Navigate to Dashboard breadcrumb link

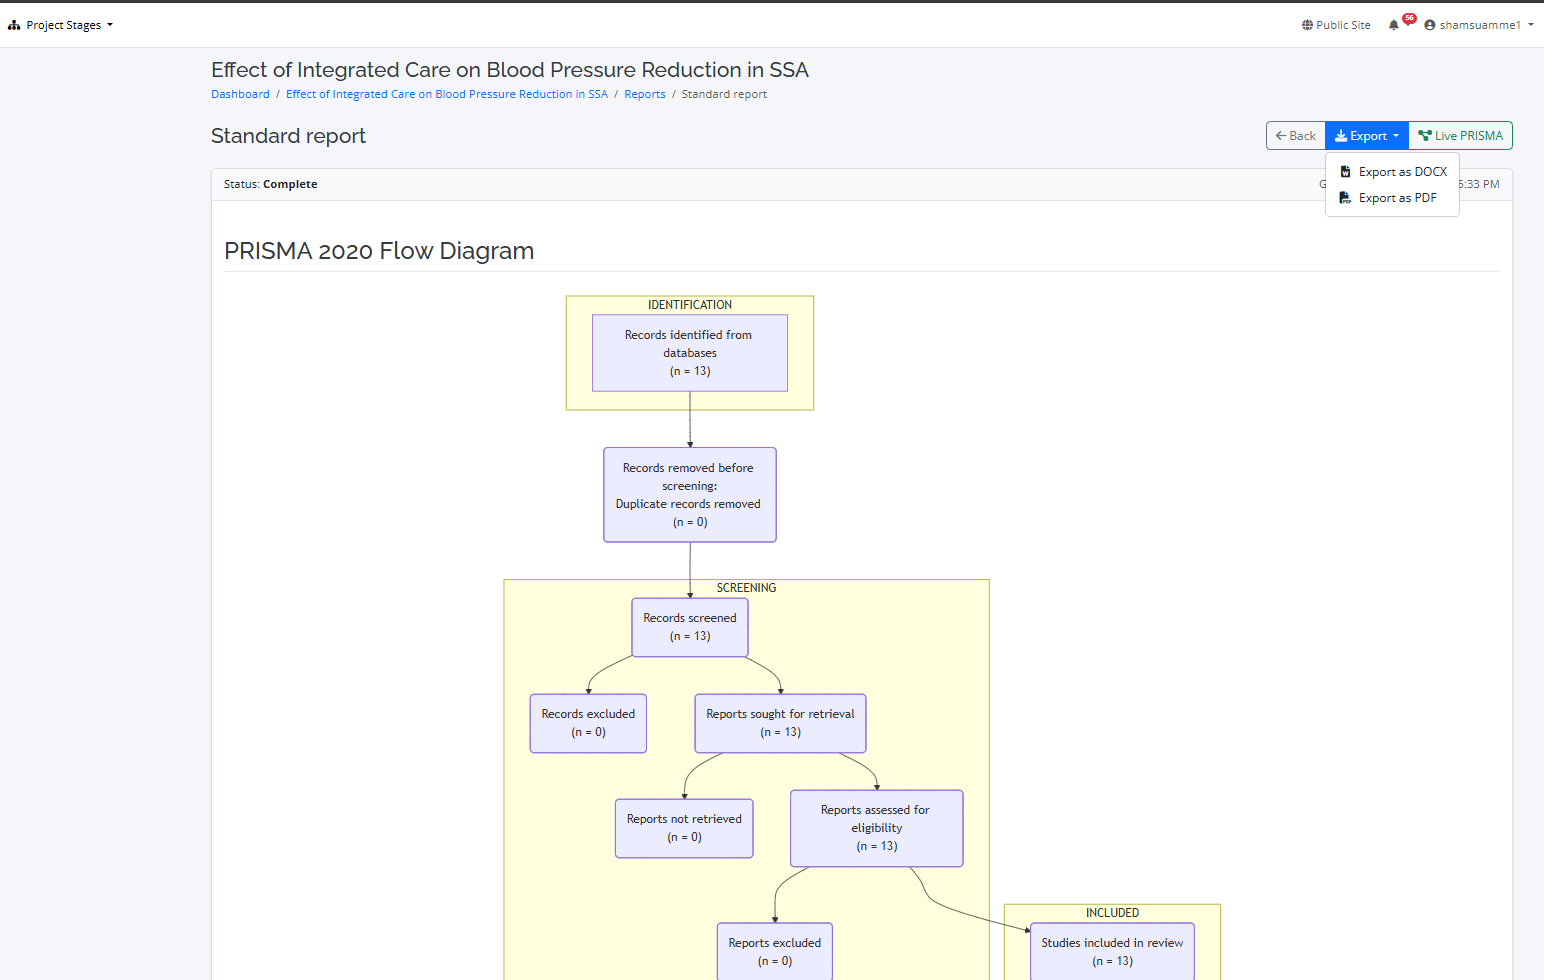[240, 94]
